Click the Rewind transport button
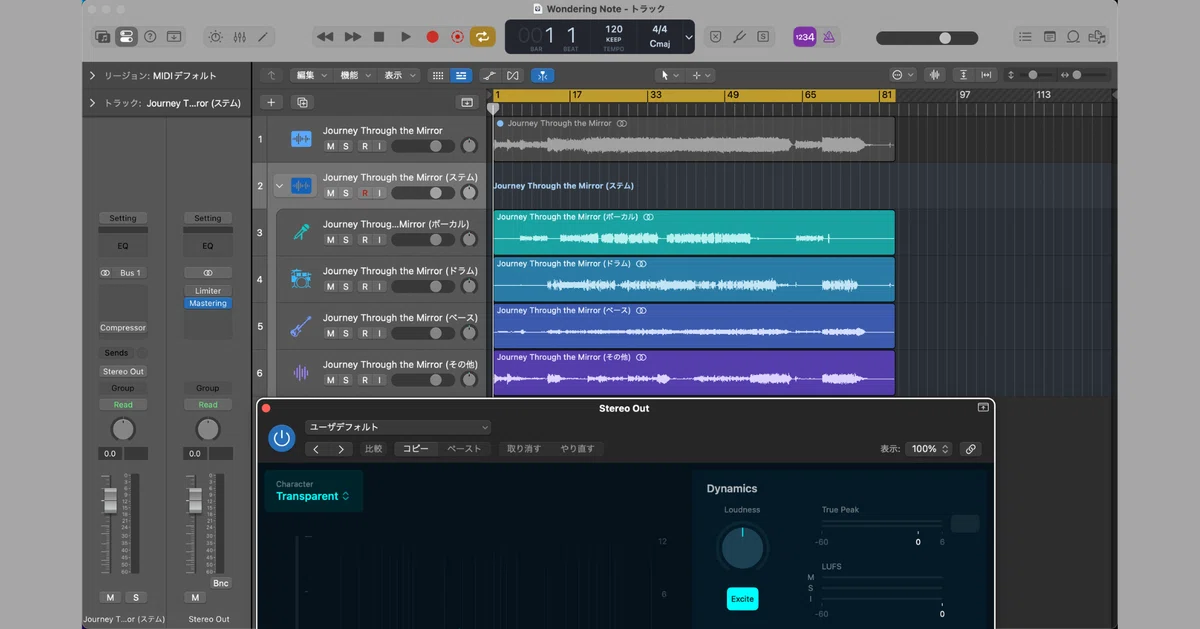Viewport: 1200px width, 629px height. click(325, 37)
